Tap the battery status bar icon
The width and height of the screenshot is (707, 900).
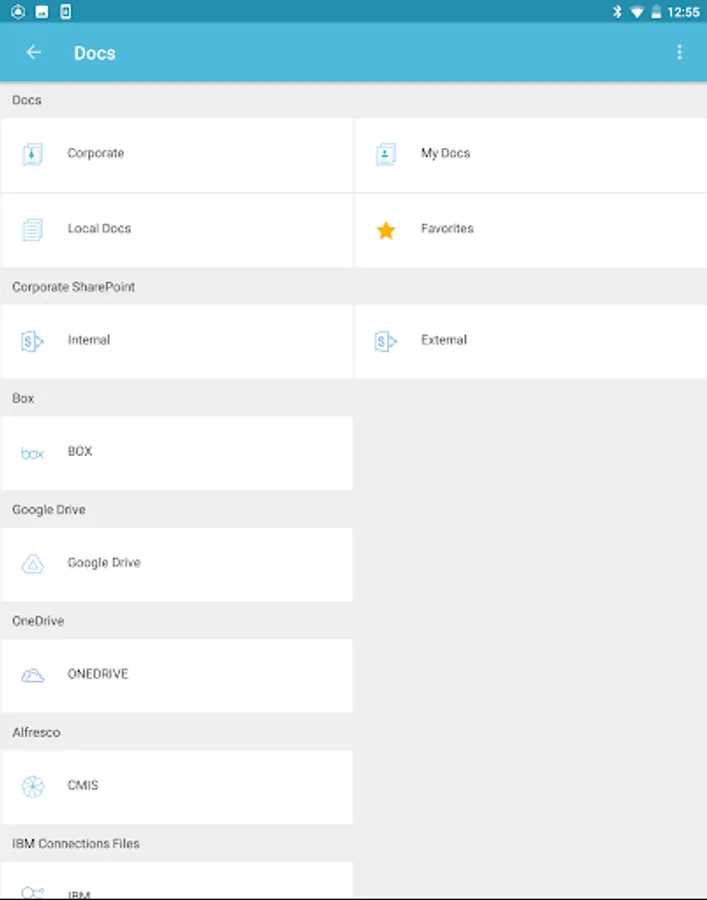656,11
